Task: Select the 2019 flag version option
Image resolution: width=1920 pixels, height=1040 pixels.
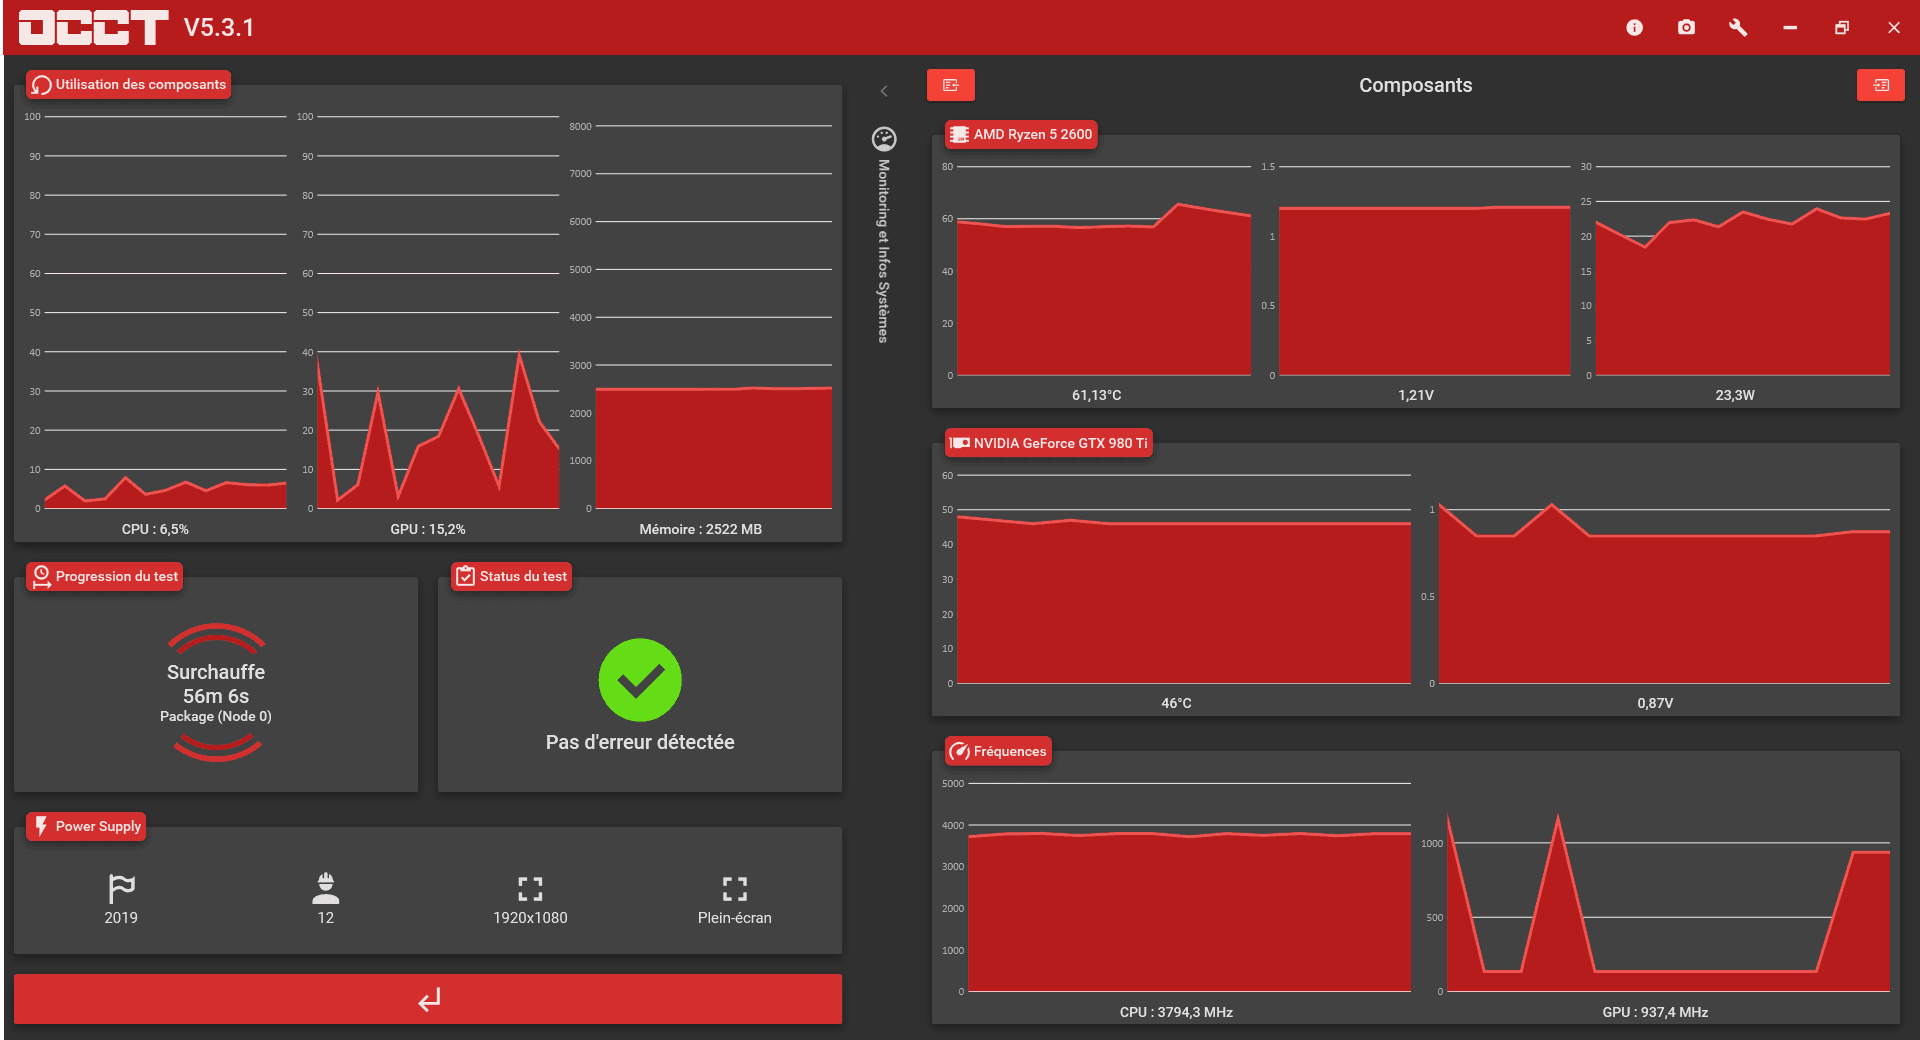Action: (121, 899)
